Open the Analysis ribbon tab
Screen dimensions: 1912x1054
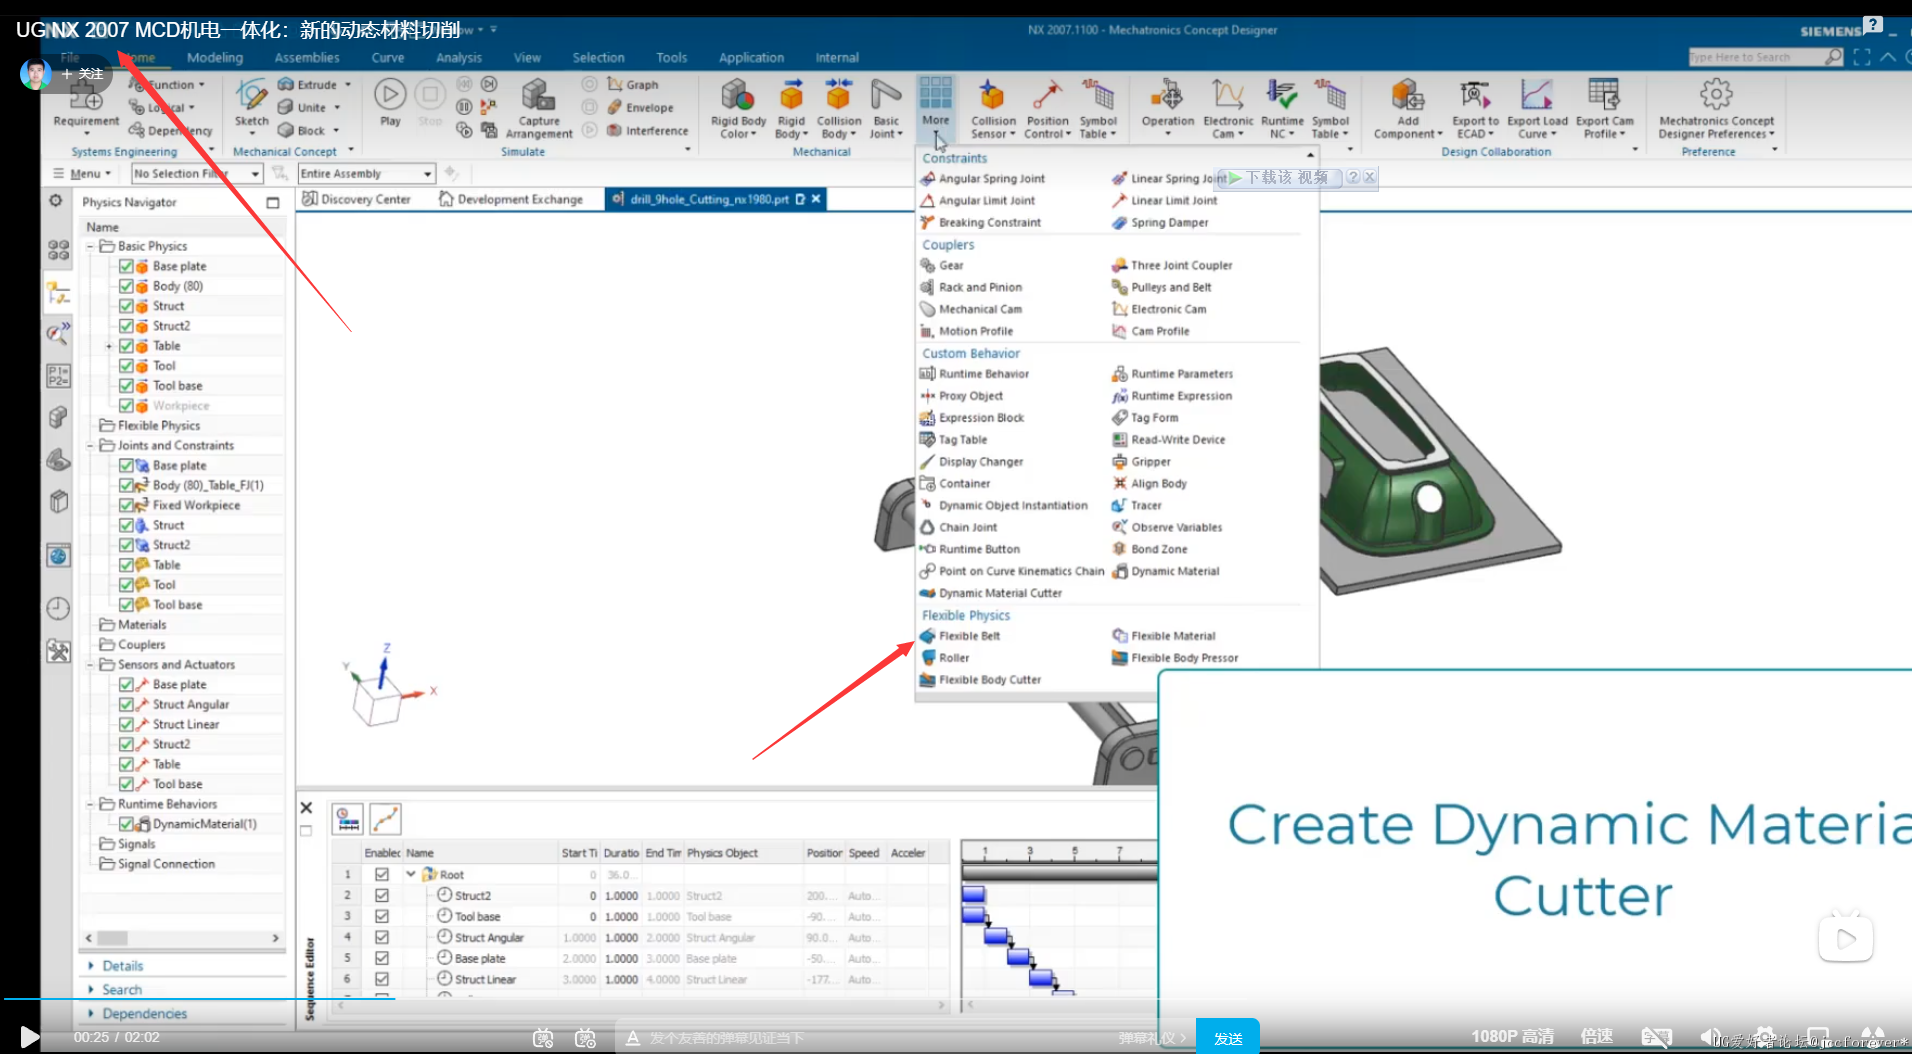click(x=459, y=58)
